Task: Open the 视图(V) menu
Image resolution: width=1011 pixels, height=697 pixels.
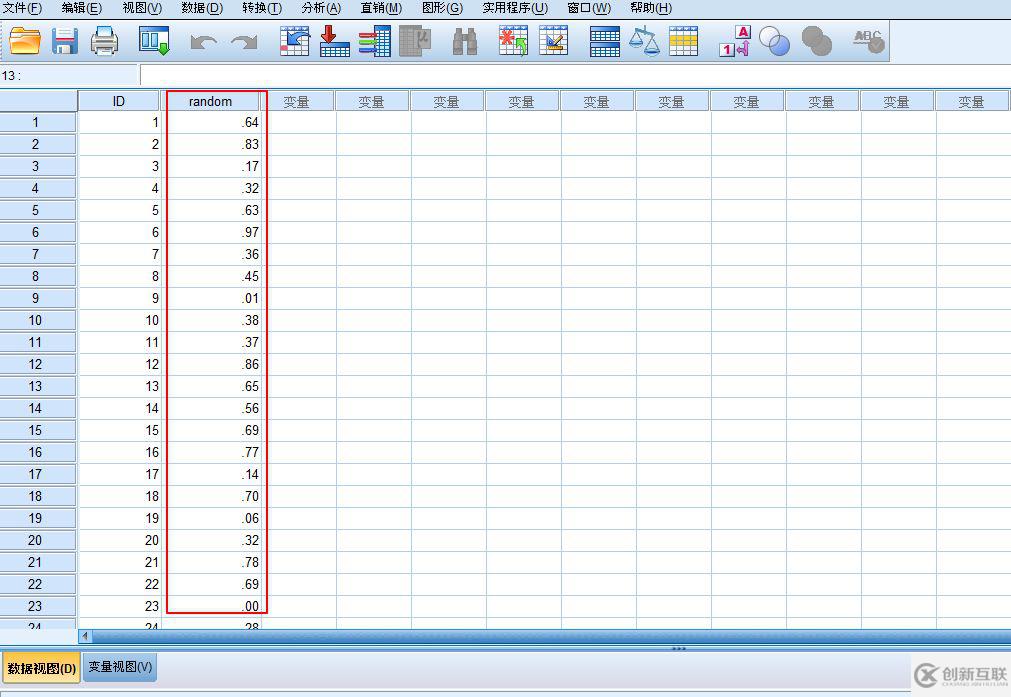Action: [142, 8]
